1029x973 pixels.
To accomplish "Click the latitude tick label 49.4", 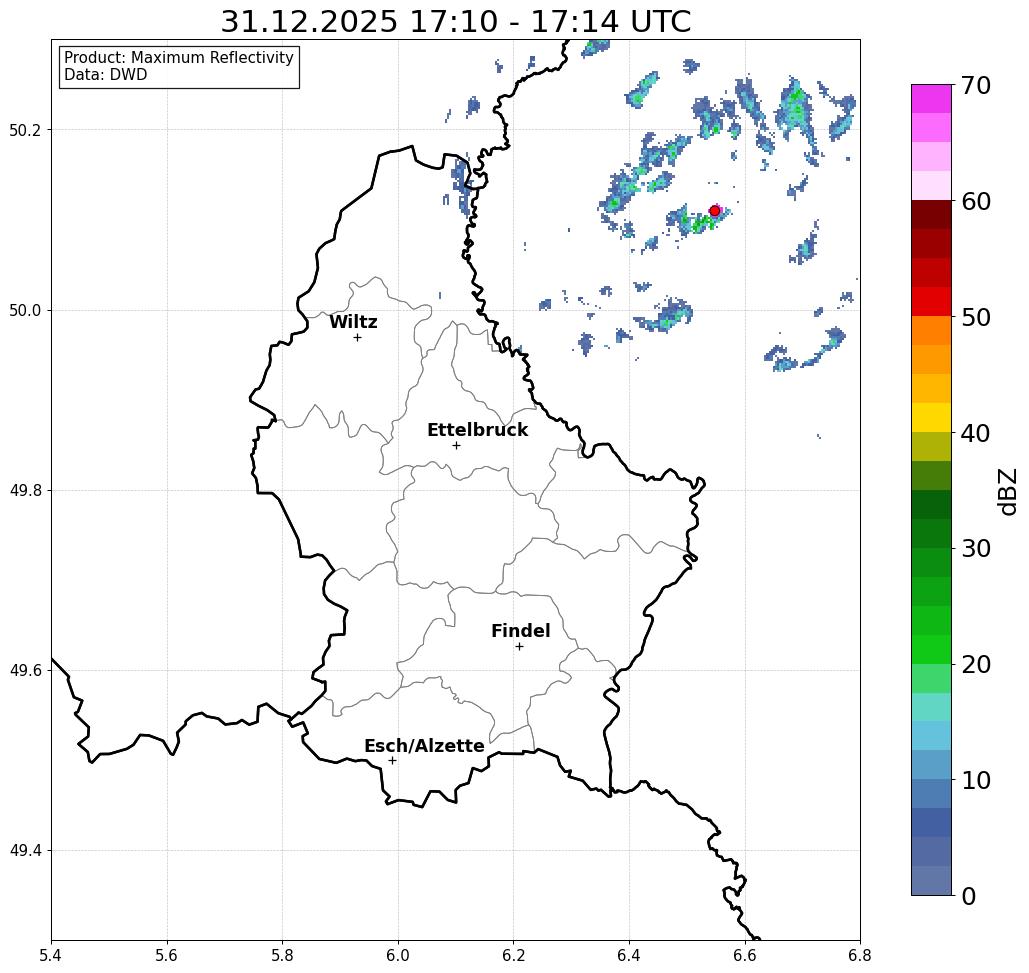I will pyautogui.click(x=25, y=851).
